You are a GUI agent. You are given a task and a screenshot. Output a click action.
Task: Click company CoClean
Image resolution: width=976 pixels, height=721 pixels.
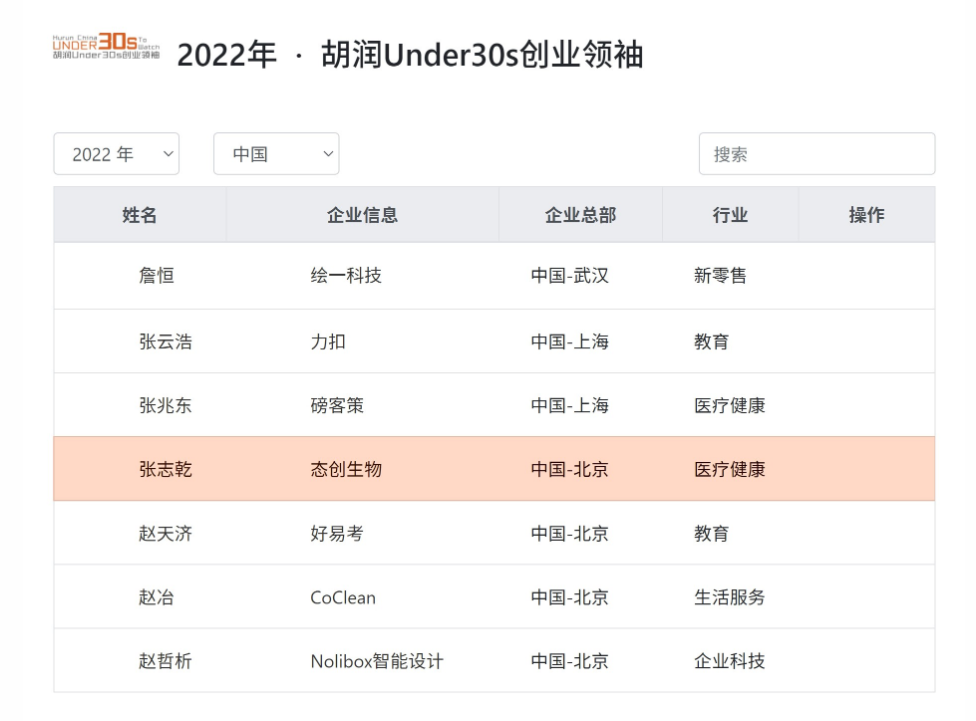click(343, 598)
